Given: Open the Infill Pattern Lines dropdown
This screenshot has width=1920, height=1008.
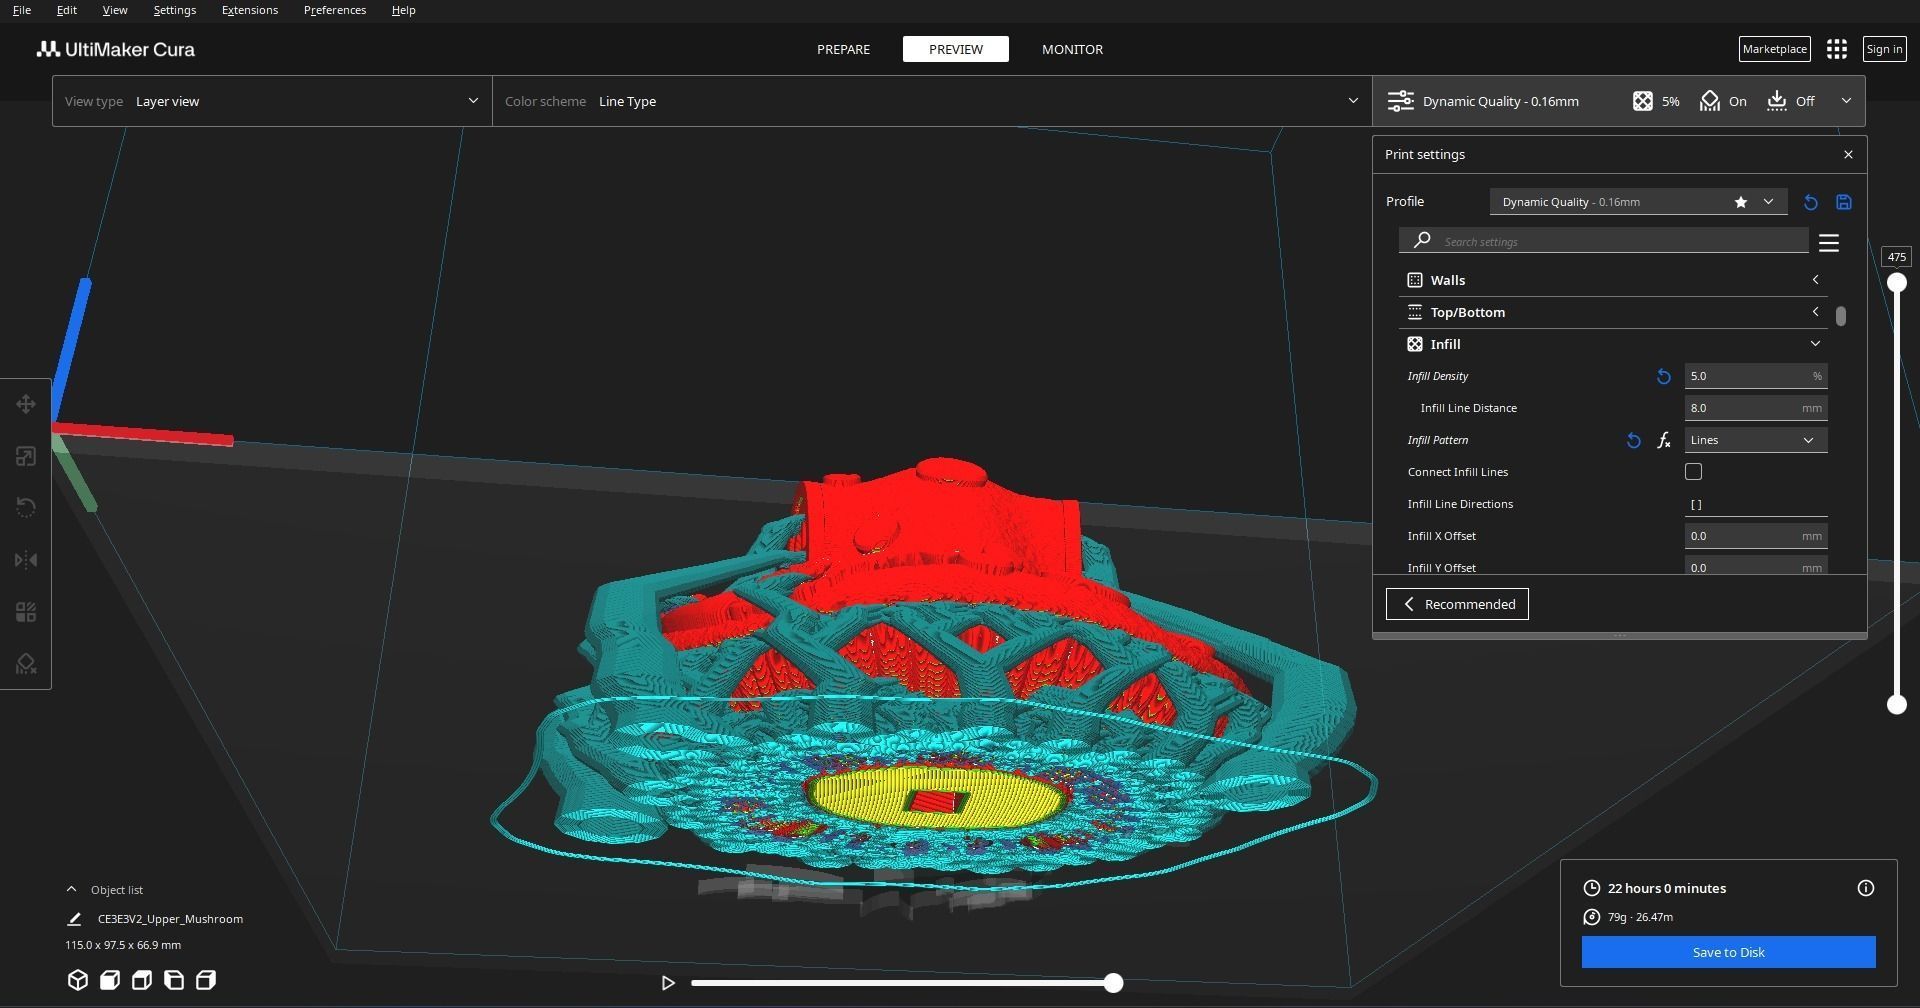Looking at the screenshot, I should tap(1756, 440).
